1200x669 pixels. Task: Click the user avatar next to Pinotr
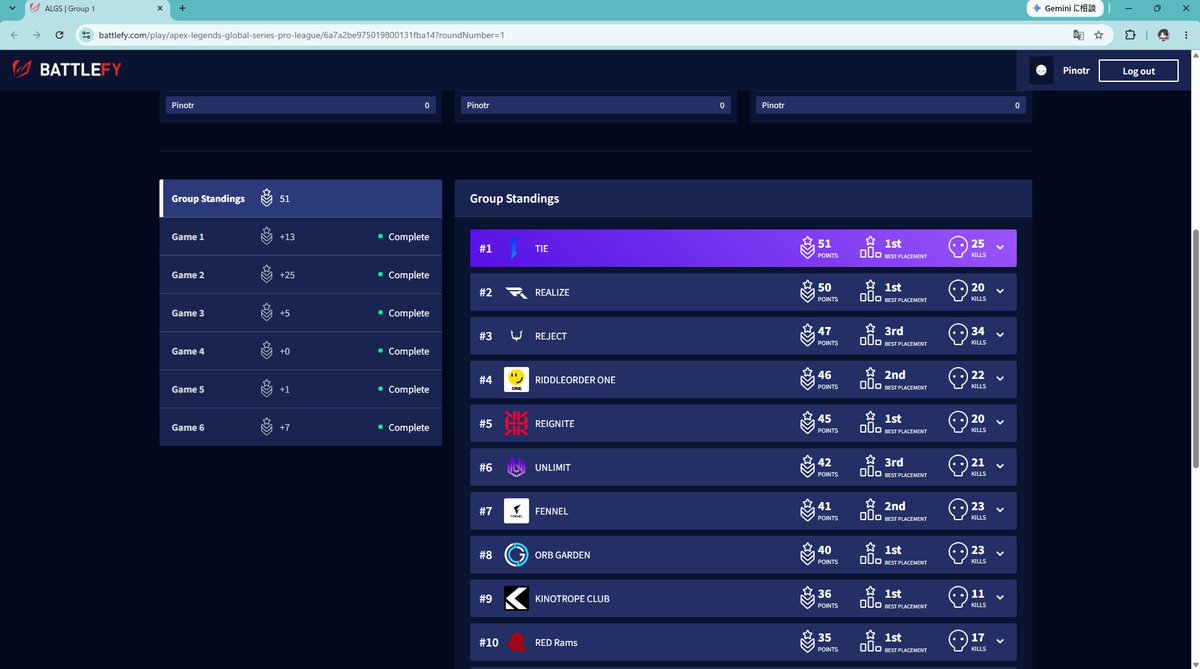[1041, 71]
